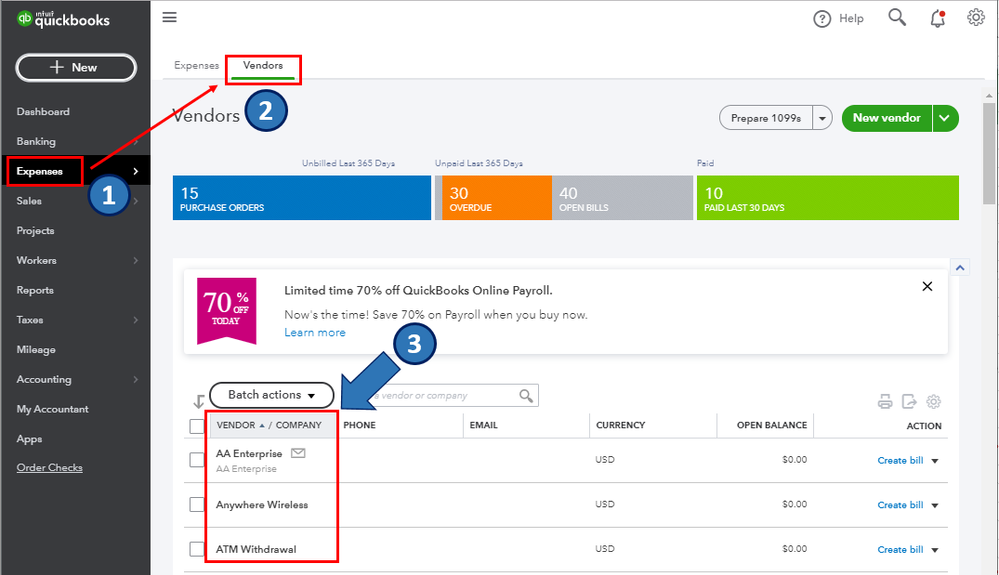Expand the Expenses sidebar submenu arrow
This screenshot has height=575, width=999.
pyautogui.click(x=136, y=171)
